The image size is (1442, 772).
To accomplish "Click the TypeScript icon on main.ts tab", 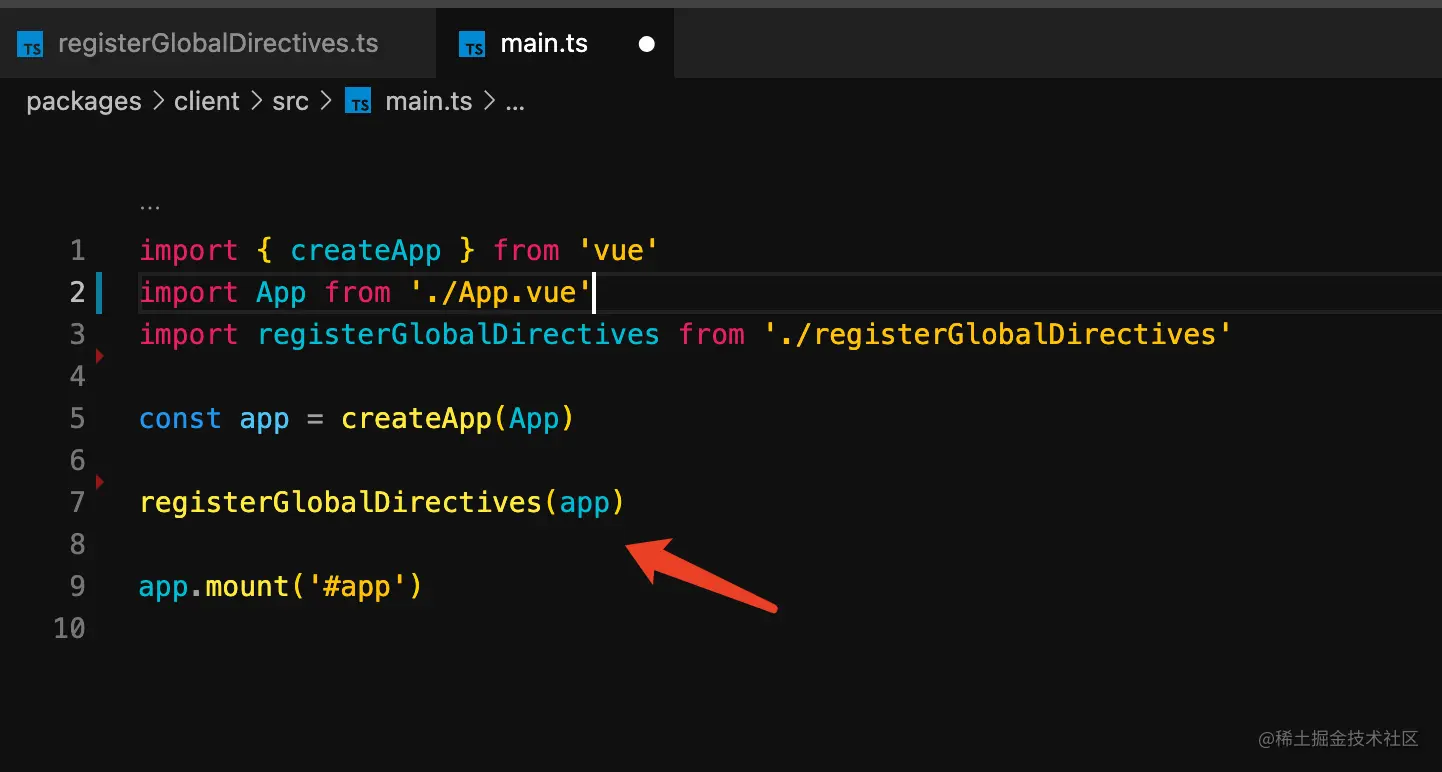I will pos(471,45).
